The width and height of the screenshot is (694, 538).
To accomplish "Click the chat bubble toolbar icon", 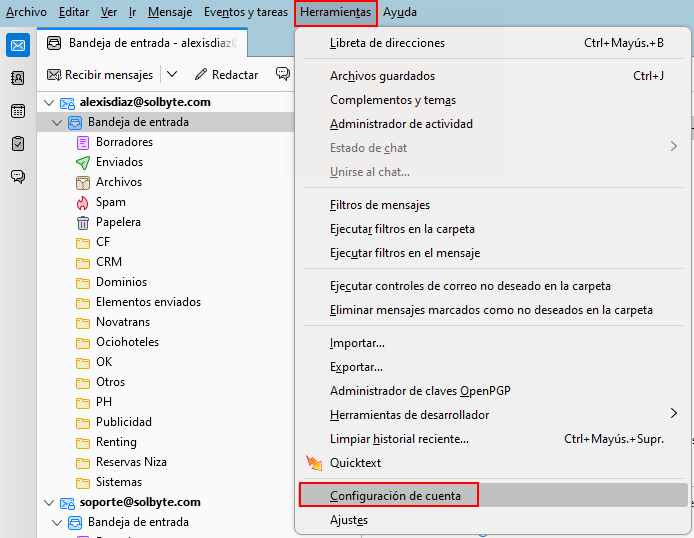I will coord(282,73).
